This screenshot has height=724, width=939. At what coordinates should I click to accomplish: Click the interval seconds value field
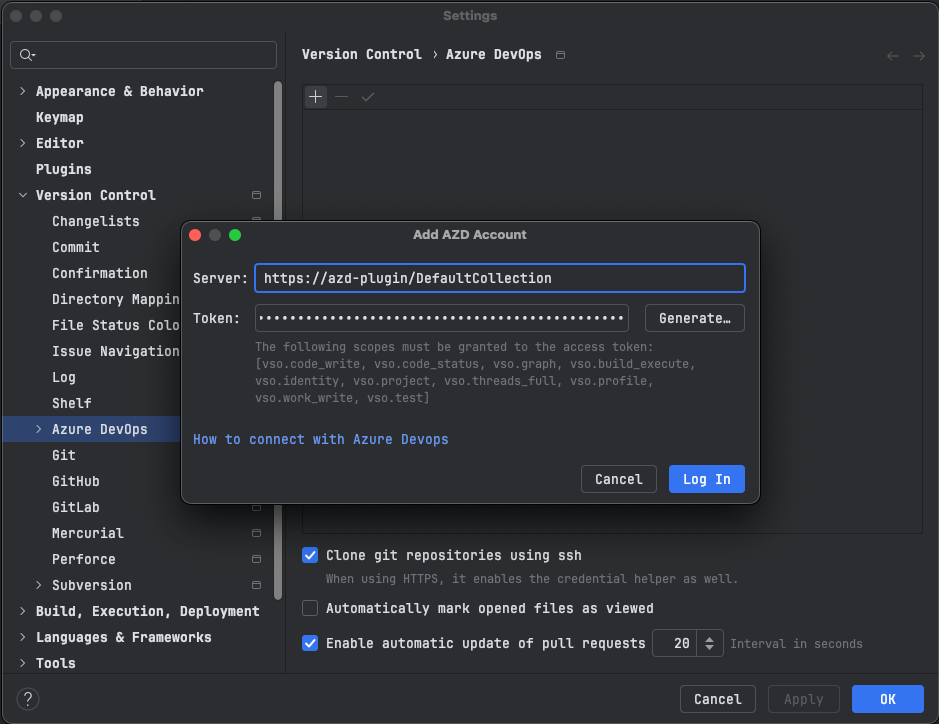click(675, 643)
